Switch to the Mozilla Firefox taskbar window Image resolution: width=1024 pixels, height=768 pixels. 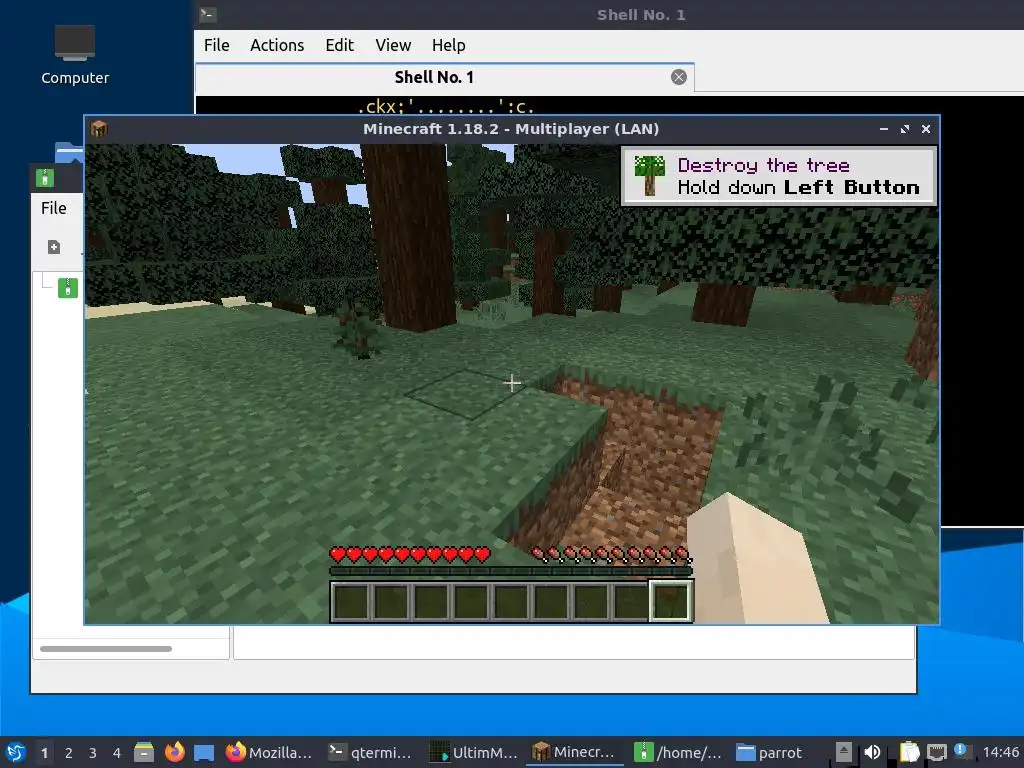pyautogui.click(x=269, y=752)
